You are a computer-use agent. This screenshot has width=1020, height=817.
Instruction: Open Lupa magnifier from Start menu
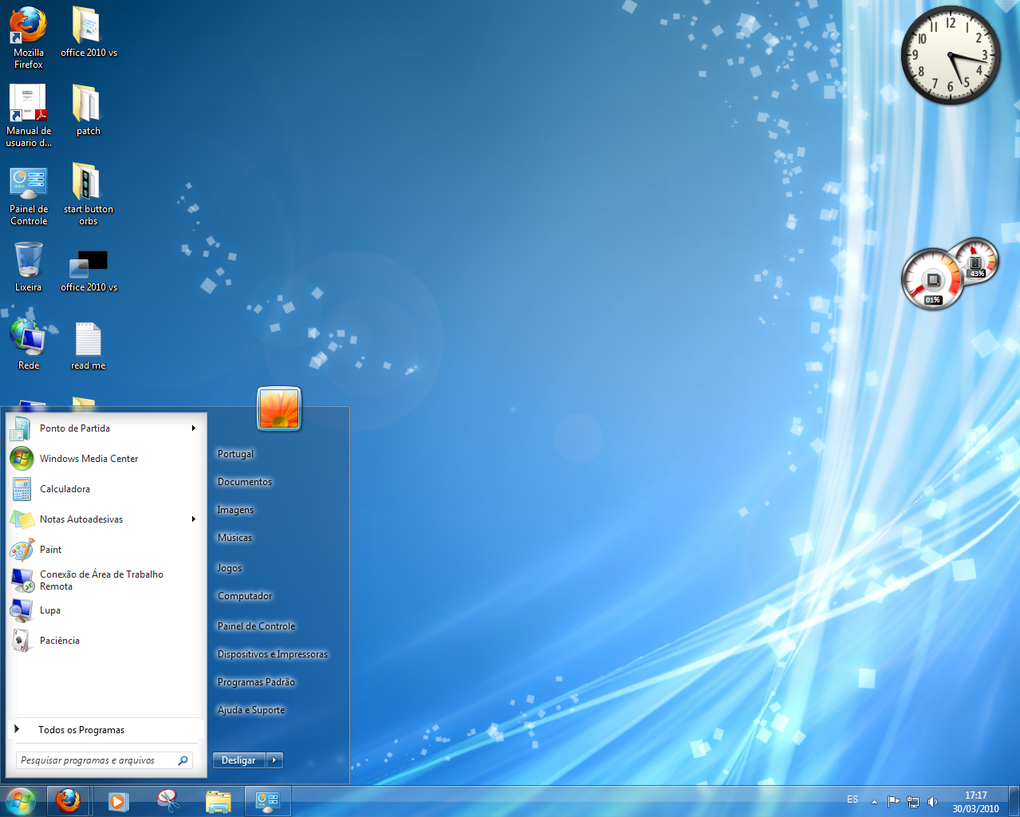coord(106,610)
